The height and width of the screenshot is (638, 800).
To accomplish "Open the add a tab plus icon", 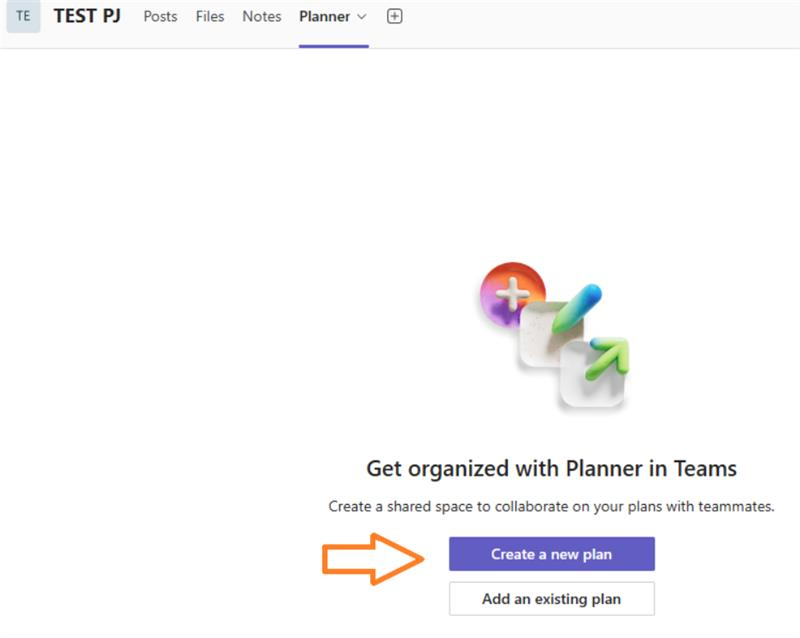I will tap(395, 16).
